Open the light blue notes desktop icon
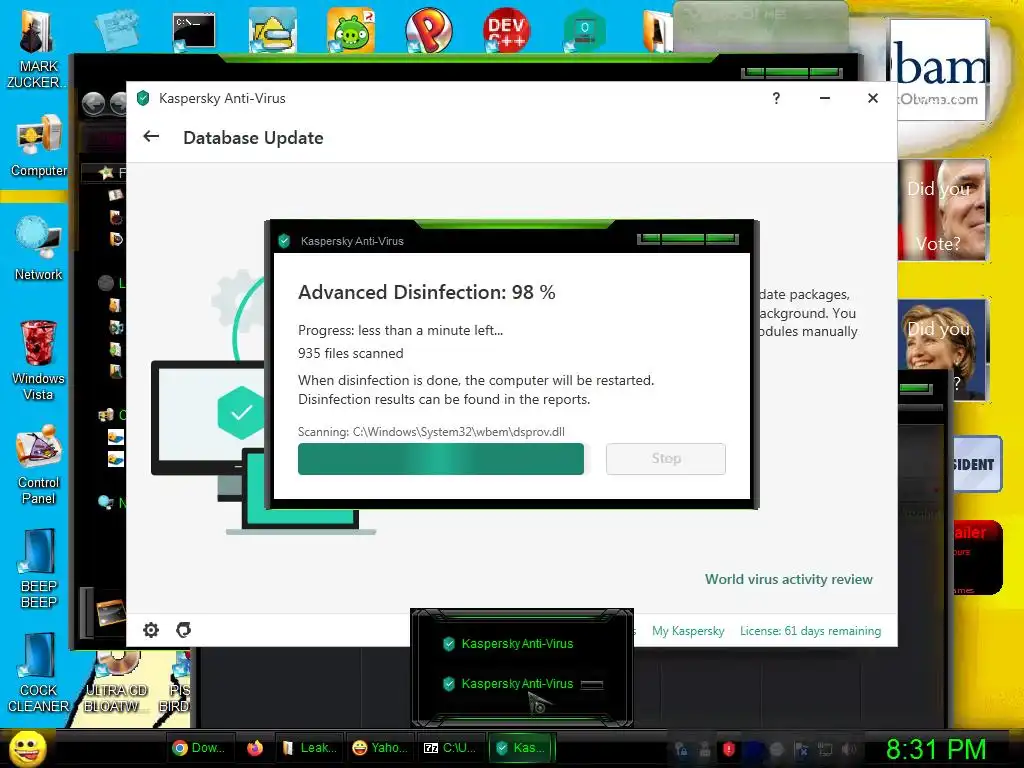 pyautogui.click(x=116, y=31)
